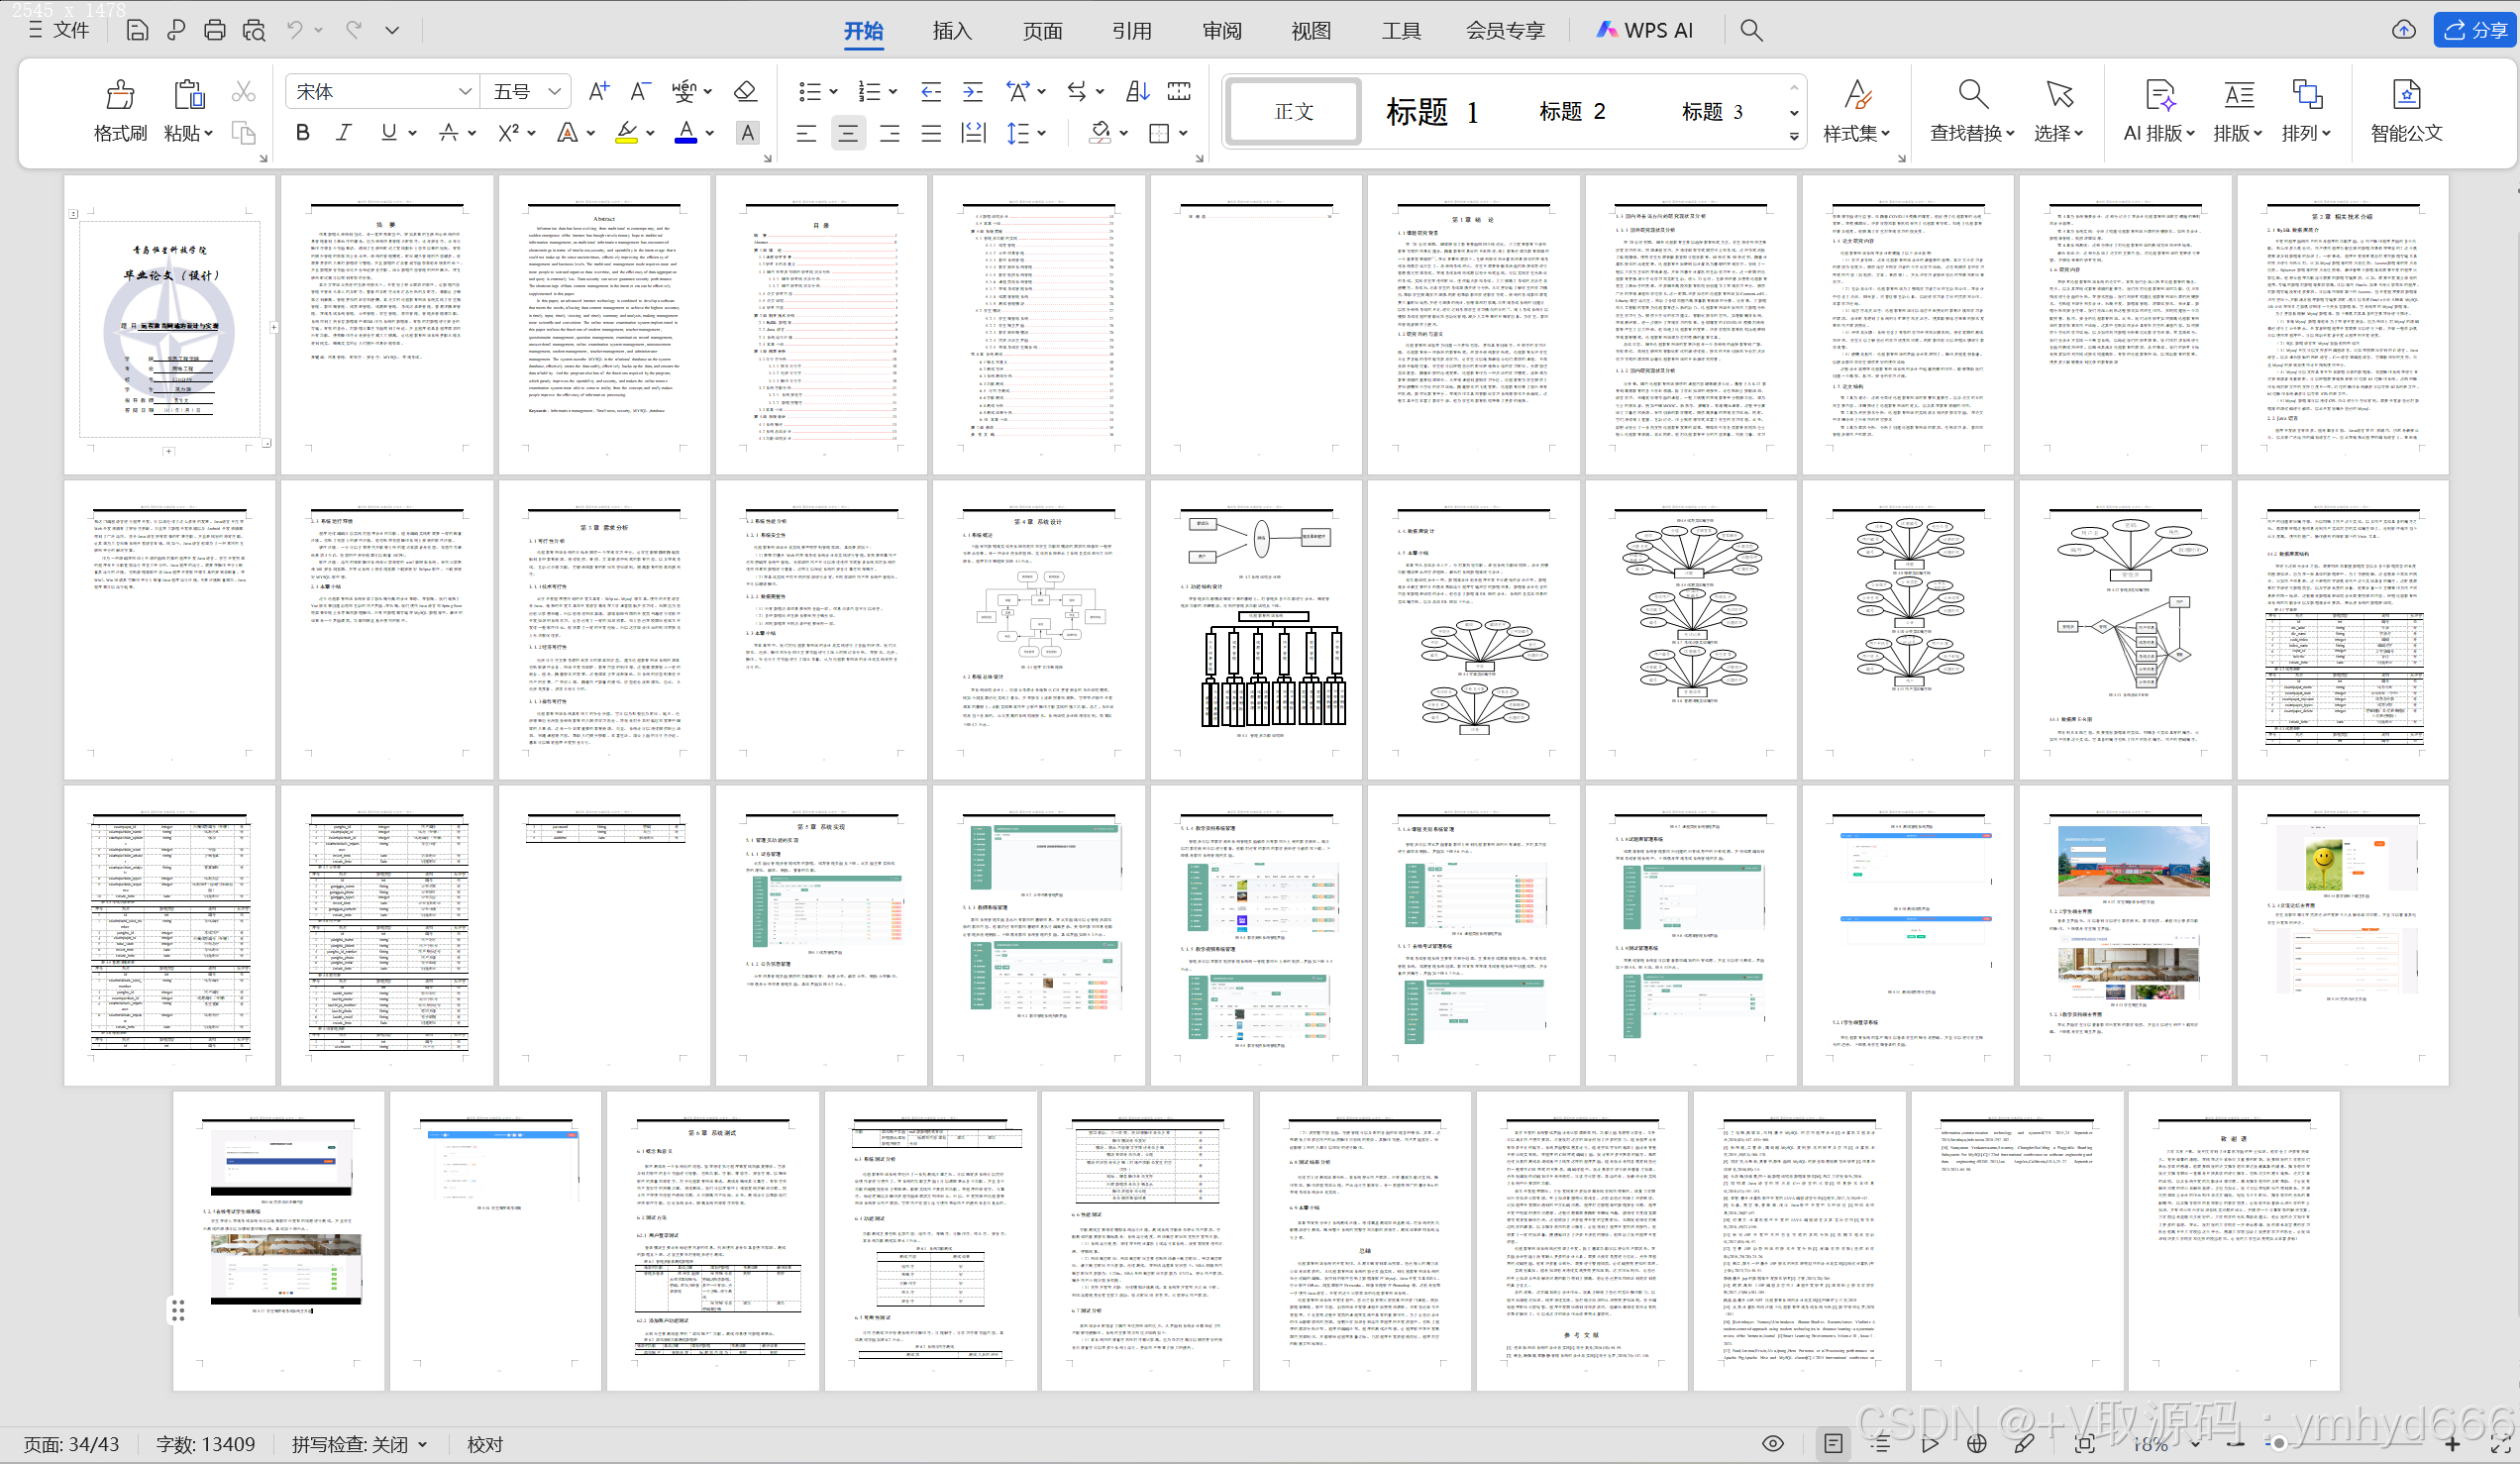The image size is (2520, 1464).
Task: Expand the zoom percentage dropdown
Action: (x=2195, y=1444)
